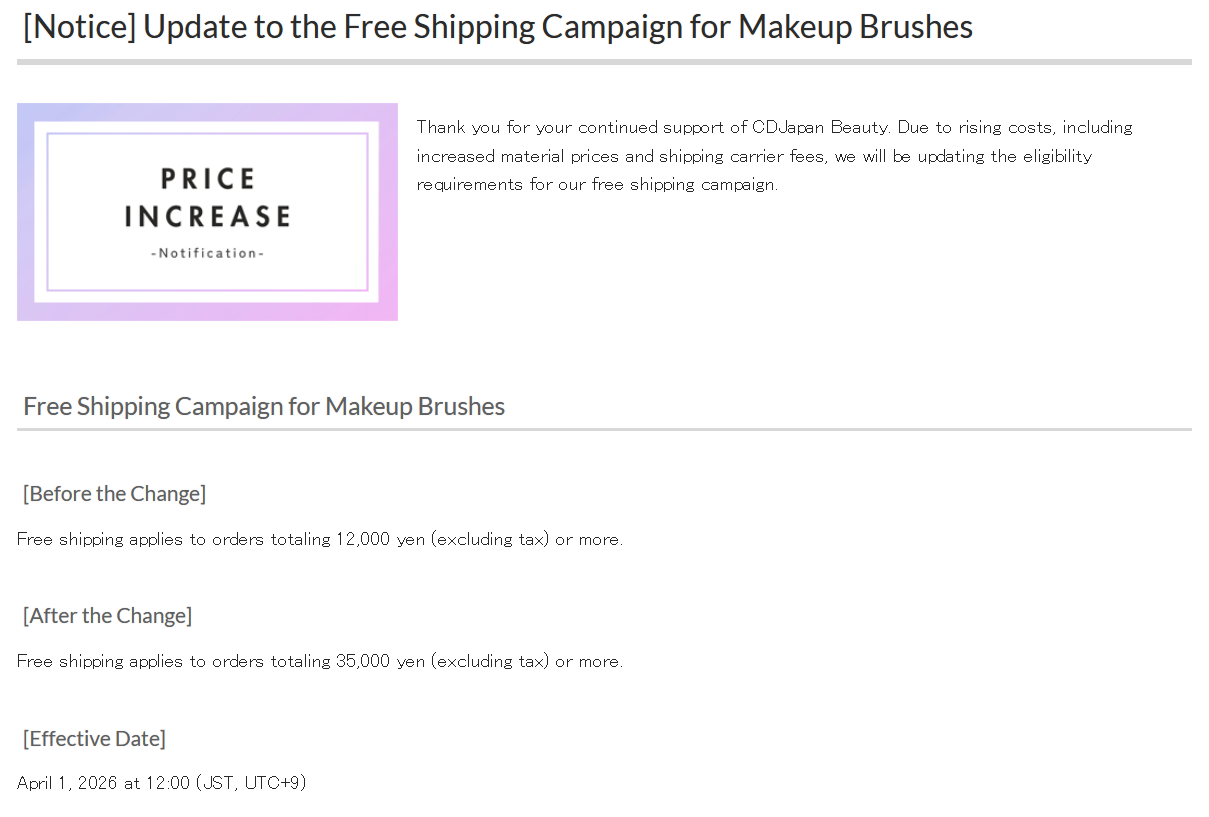Click "requirements for our free shipping campaign" line
The width and height of the screenshot is (1209, 817).
pos(596,184)
